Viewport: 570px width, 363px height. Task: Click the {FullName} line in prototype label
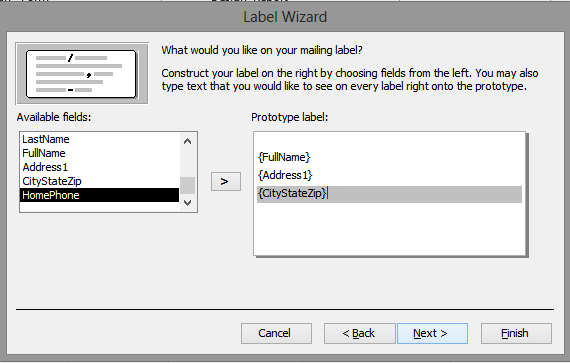pyautogui.click(x=389, y=157)
